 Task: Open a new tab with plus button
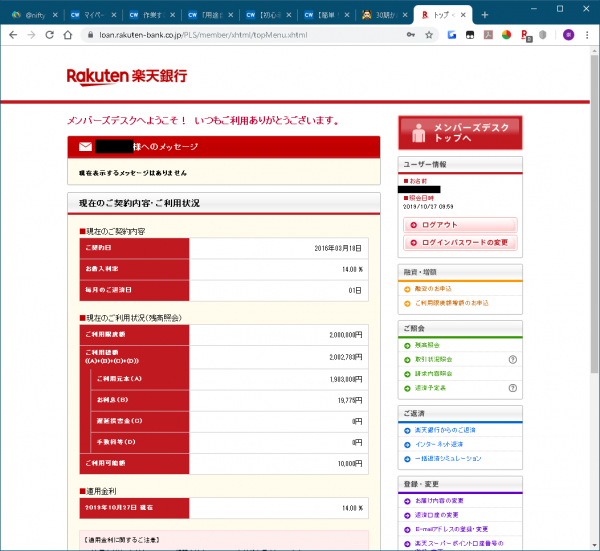(x=484, y=15)
